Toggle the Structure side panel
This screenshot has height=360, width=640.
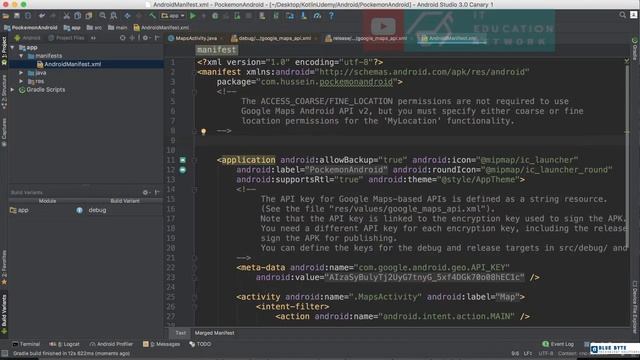coord(4,92)
